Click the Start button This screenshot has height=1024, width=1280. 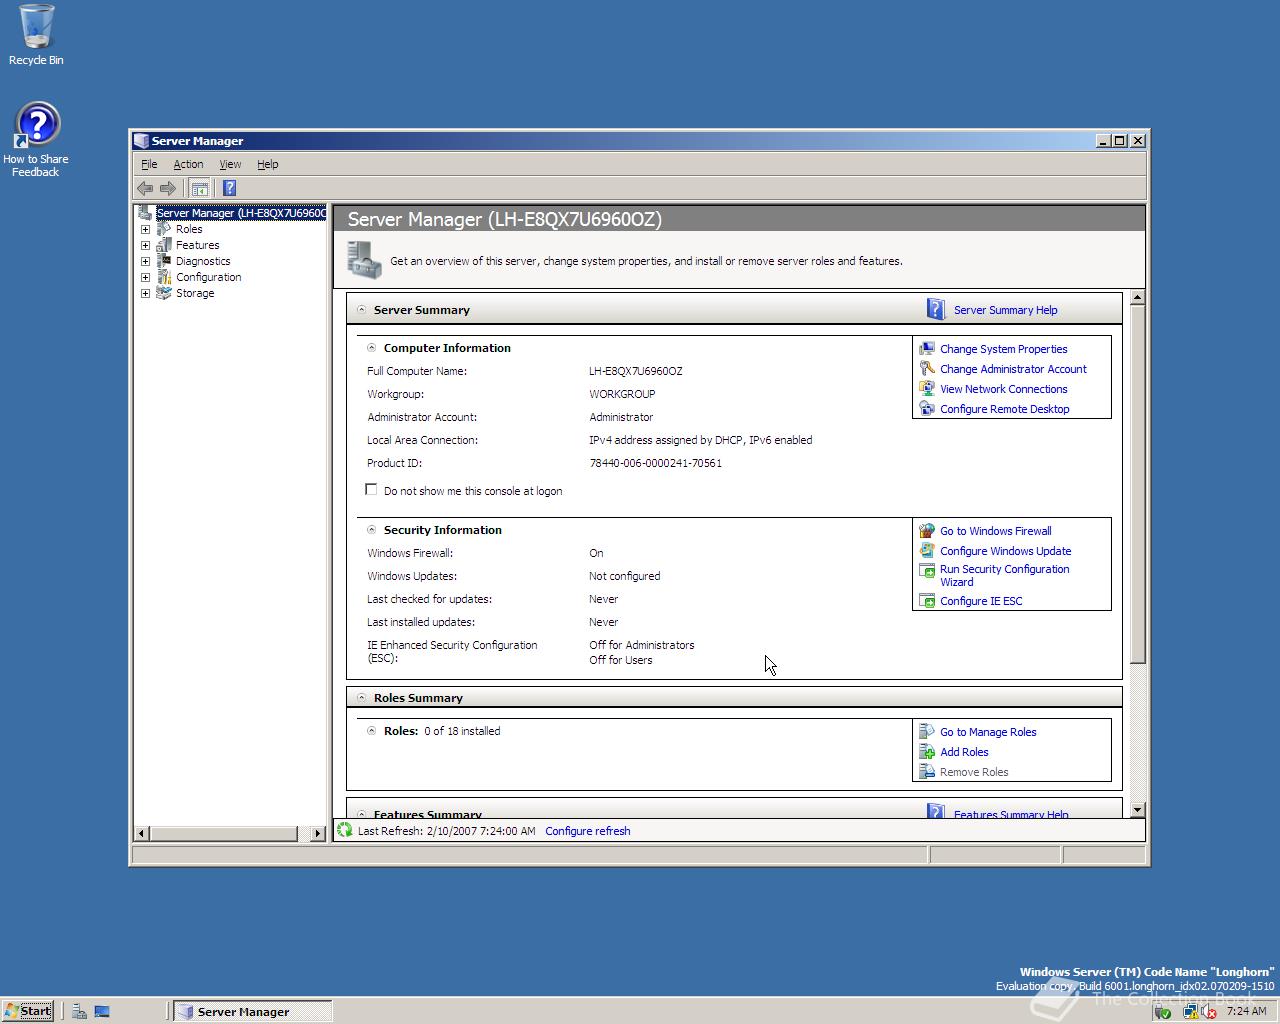(x=28, y=1011)
